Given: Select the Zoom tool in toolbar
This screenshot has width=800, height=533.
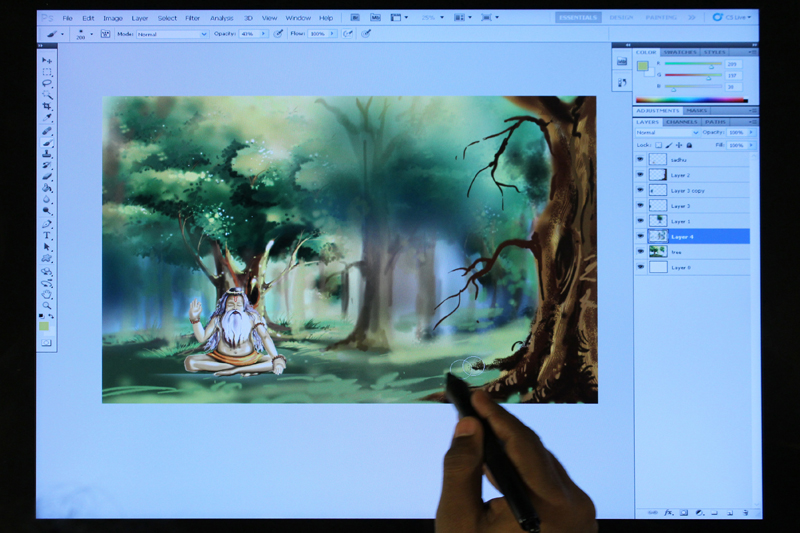Looking at the screenshot, I should (47, 306).
